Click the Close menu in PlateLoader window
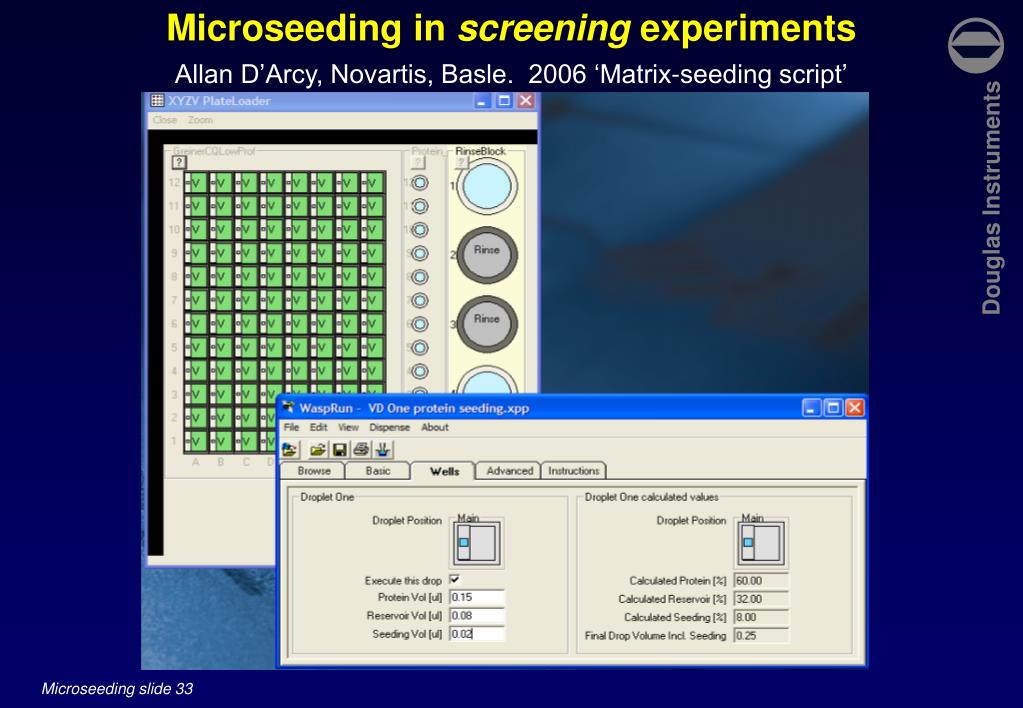The width and height of the screenshot is (1023, 708). [164, 120]
